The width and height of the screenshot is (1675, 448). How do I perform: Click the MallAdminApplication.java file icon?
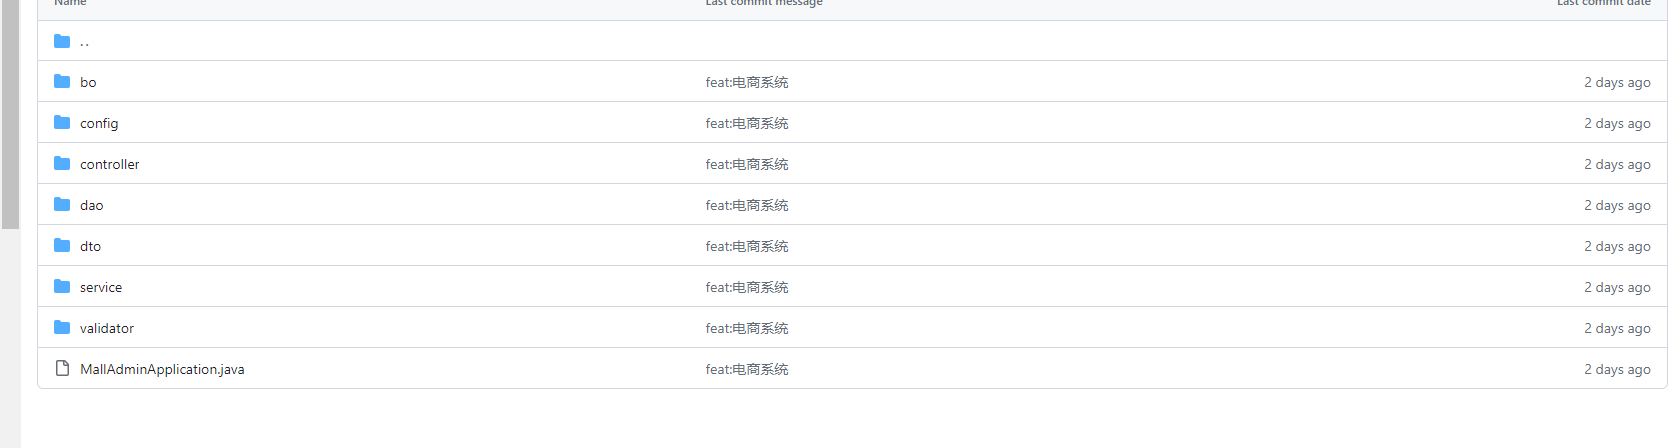62,368
